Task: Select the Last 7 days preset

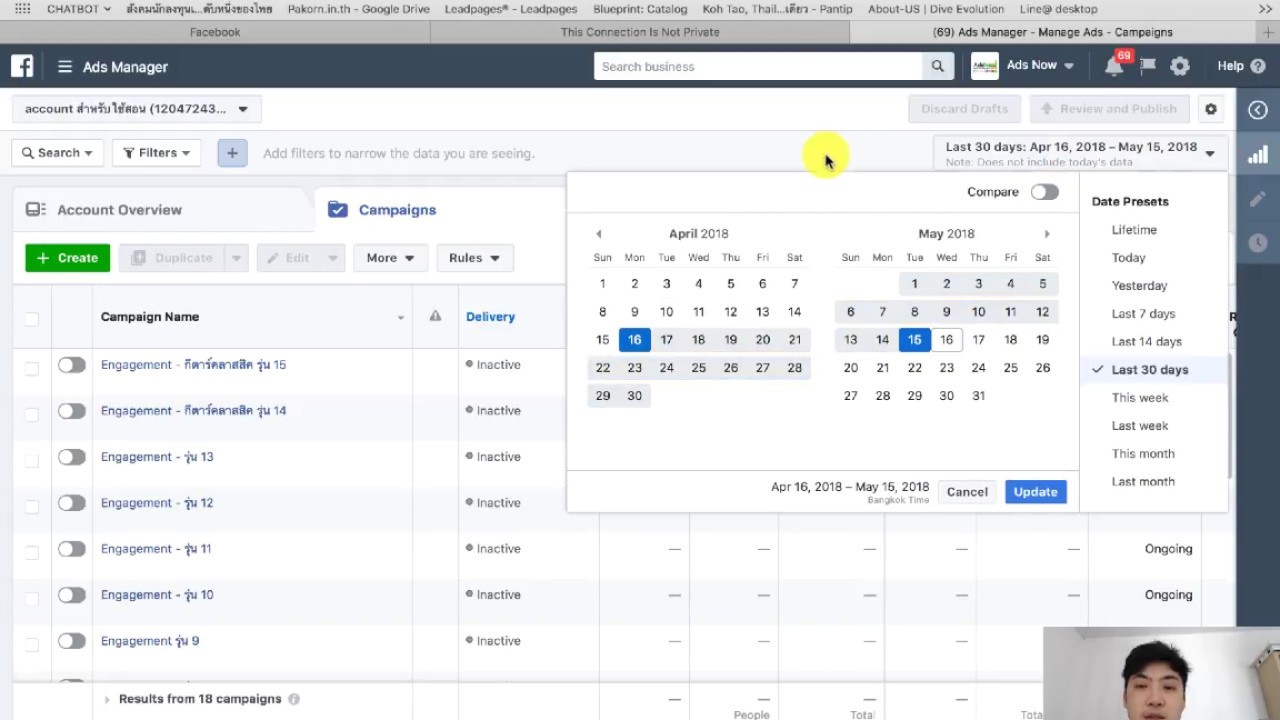Action: click(1143, 314)
